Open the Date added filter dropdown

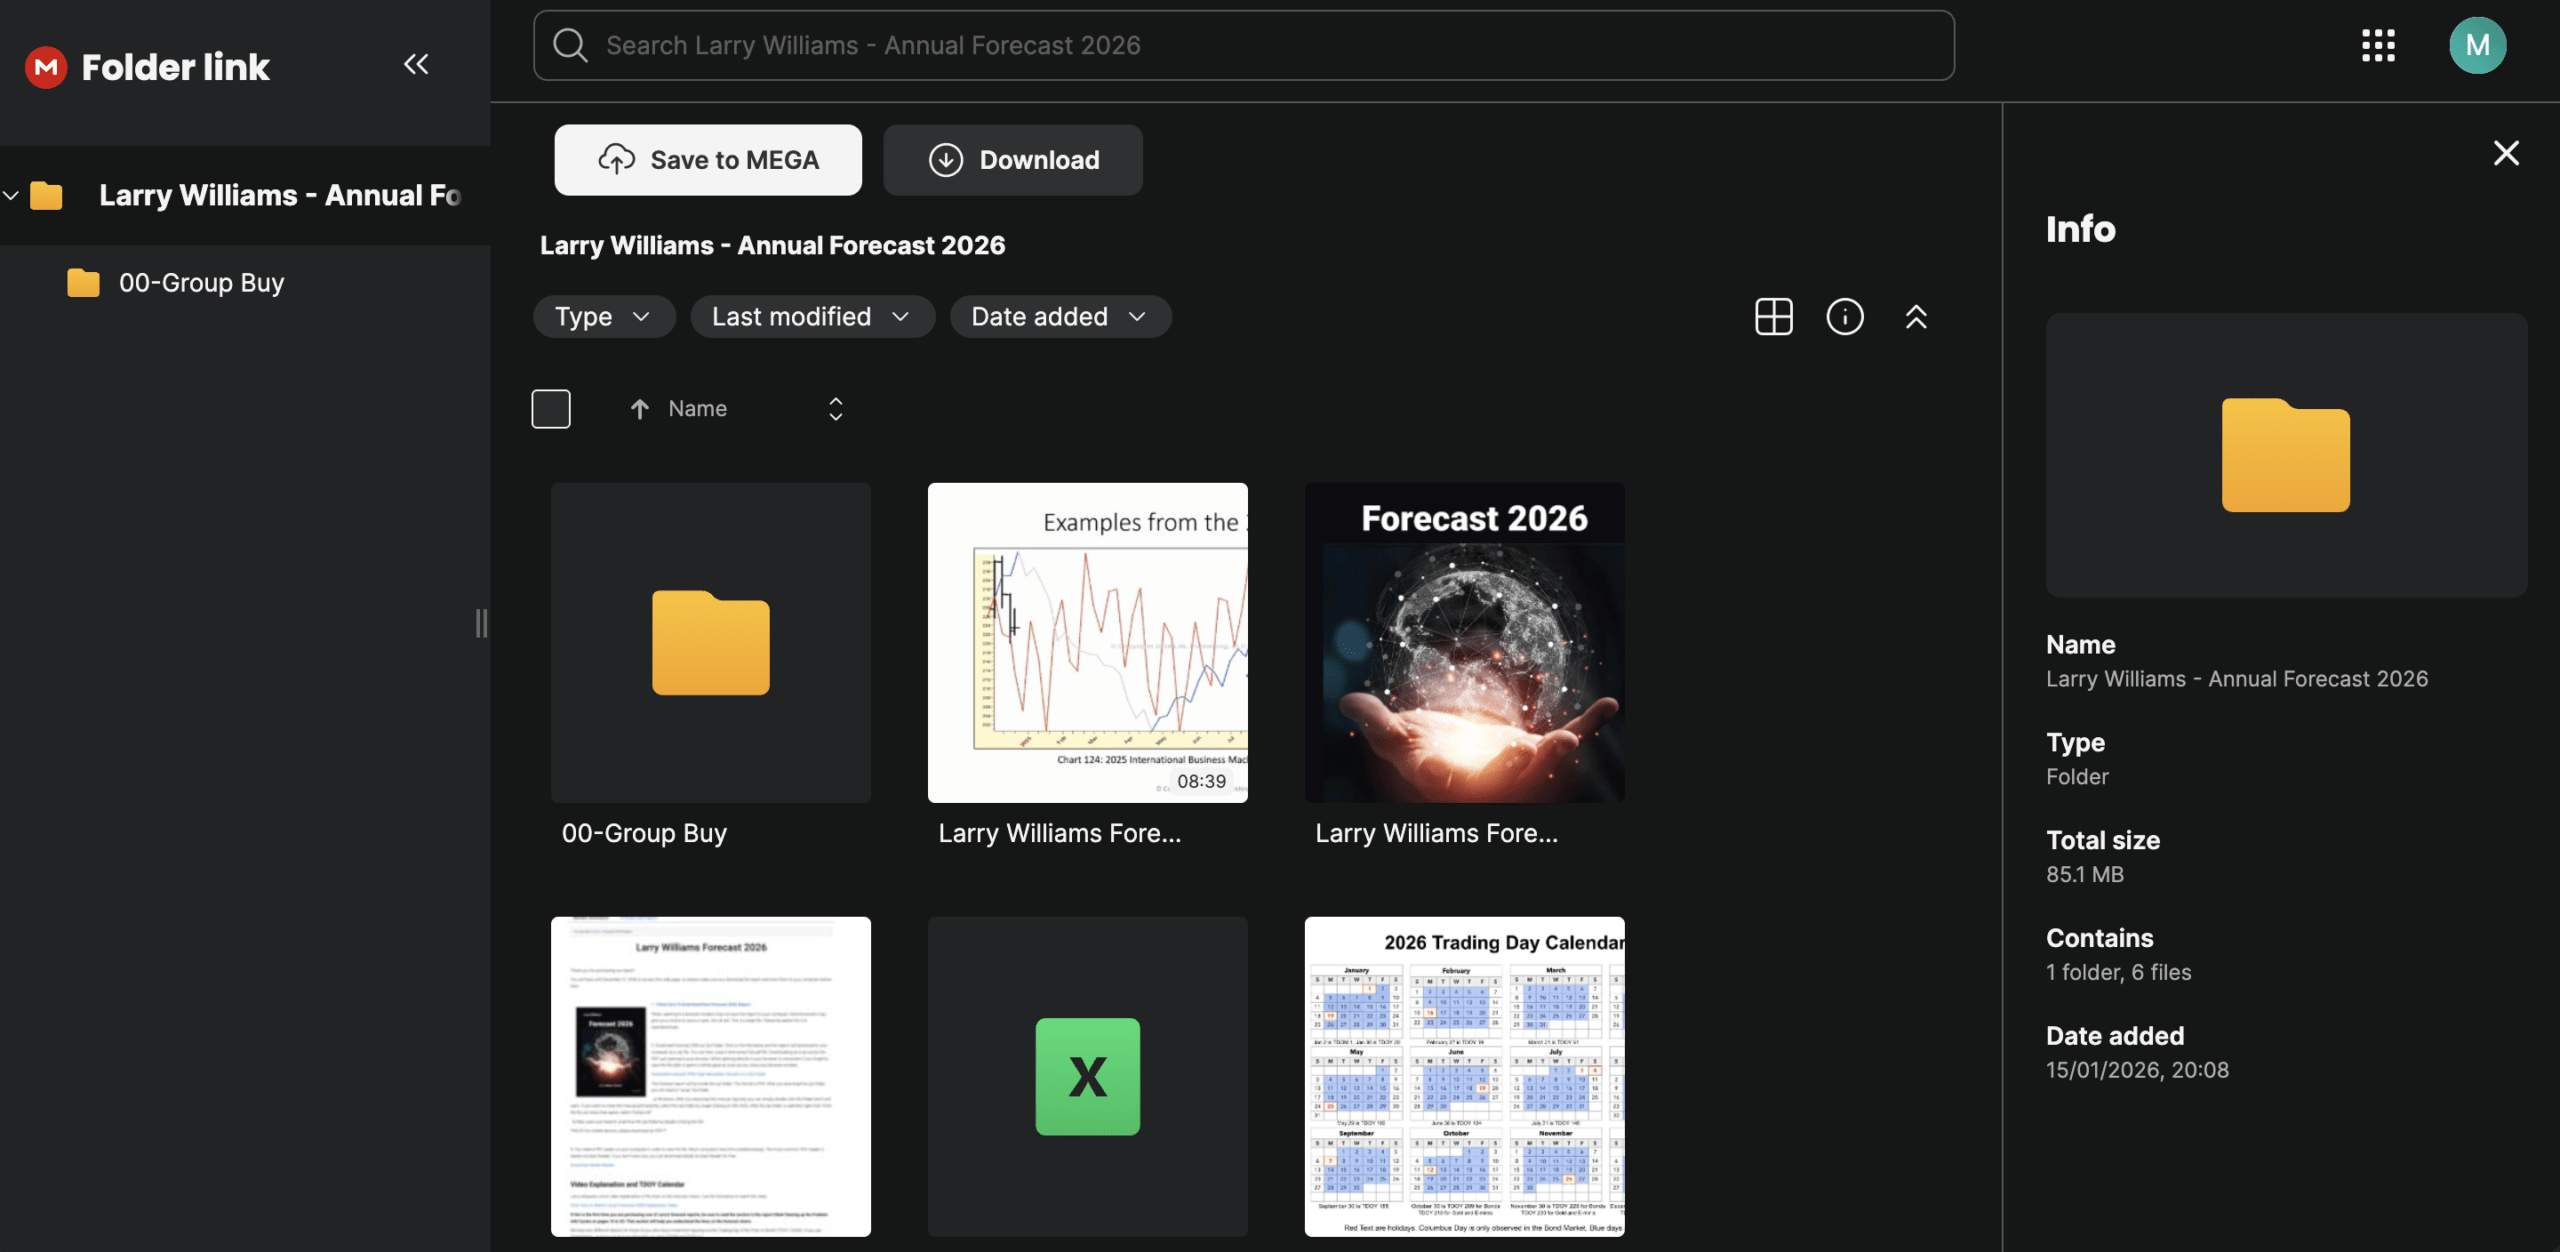click(x=1059, y=317)
